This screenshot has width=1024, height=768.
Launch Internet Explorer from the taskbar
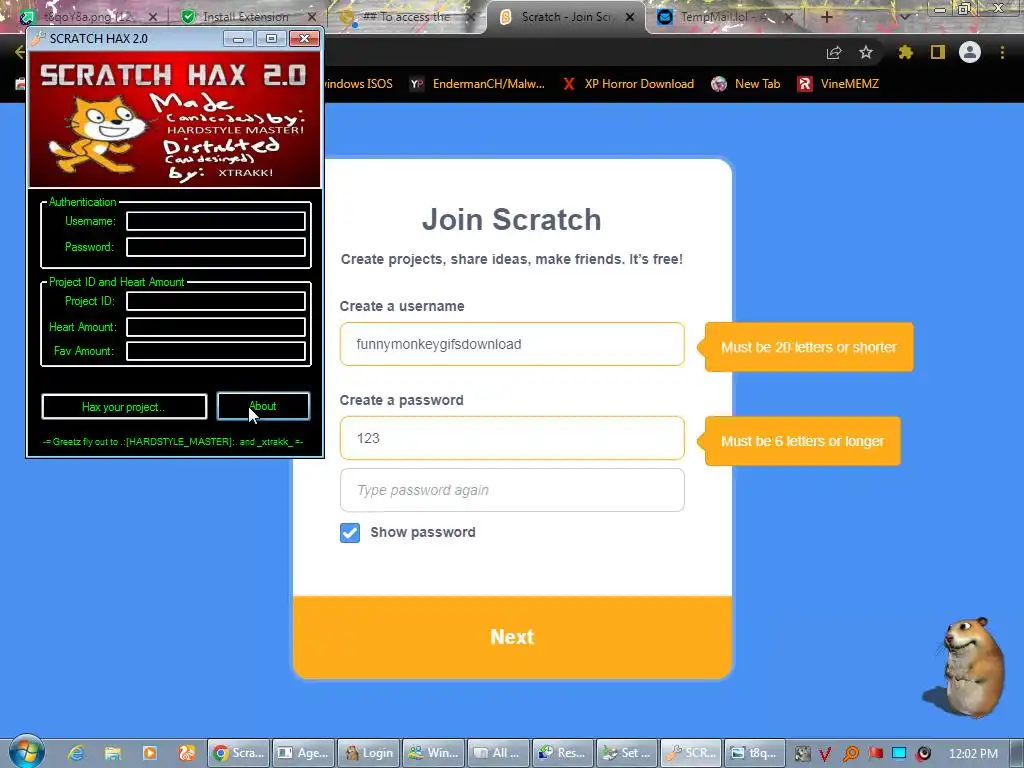[76, 753]
